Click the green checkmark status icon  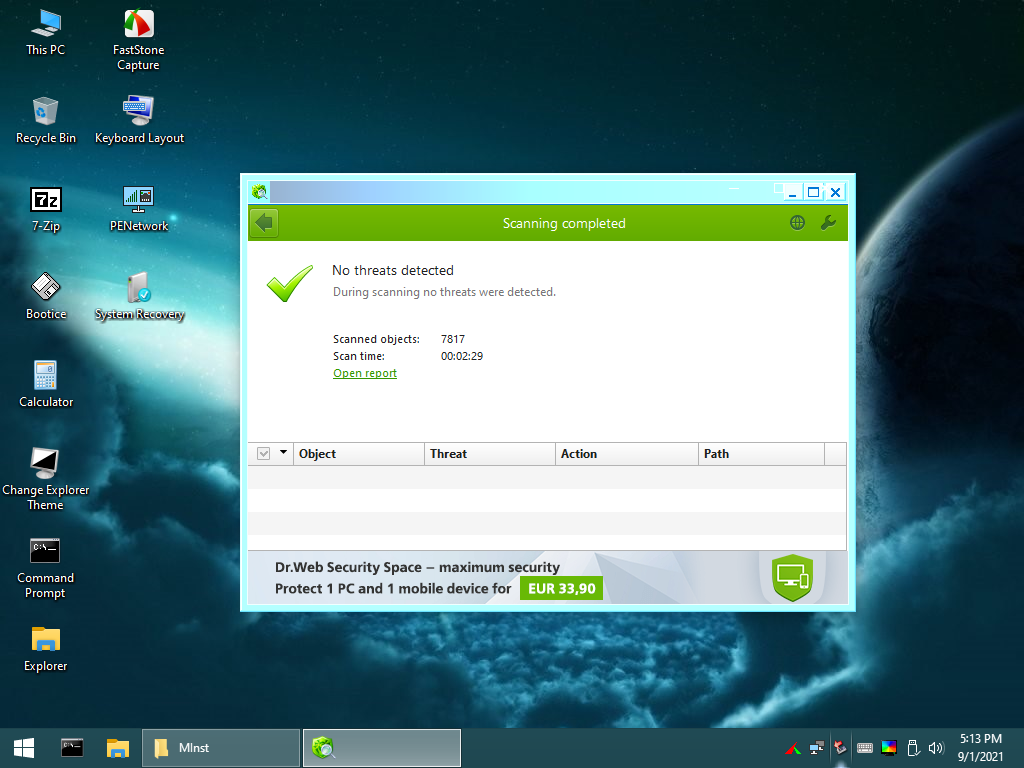tap(290, 283)
